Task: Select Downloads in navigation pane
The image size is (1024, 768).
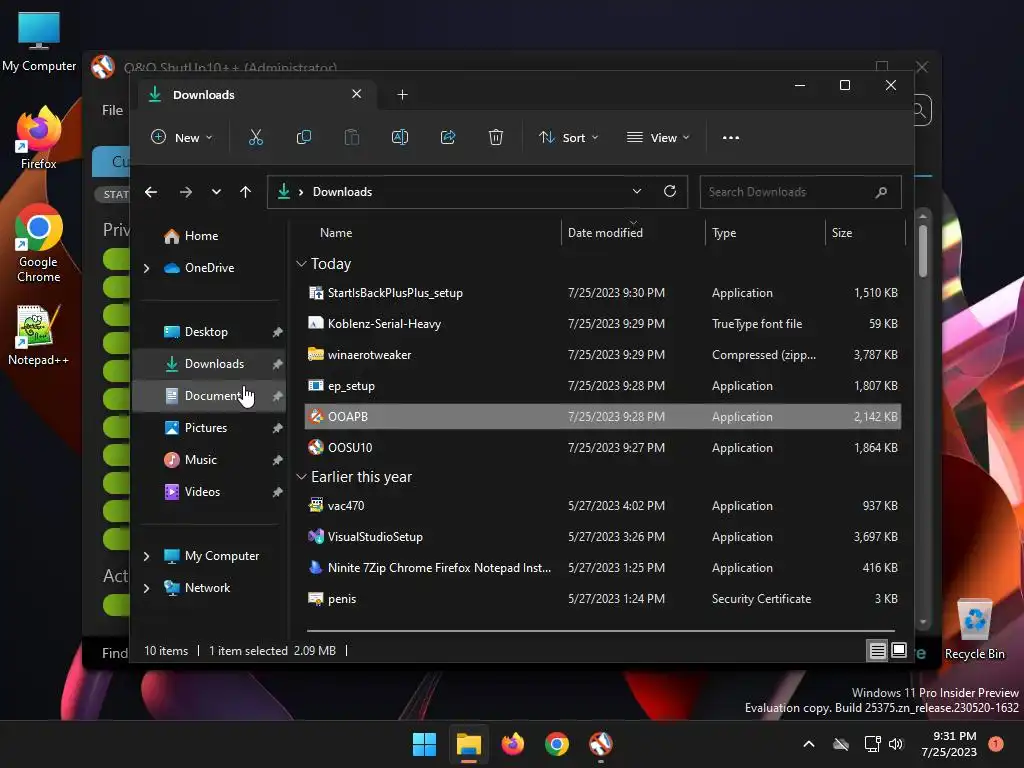Action: [209, 364]
